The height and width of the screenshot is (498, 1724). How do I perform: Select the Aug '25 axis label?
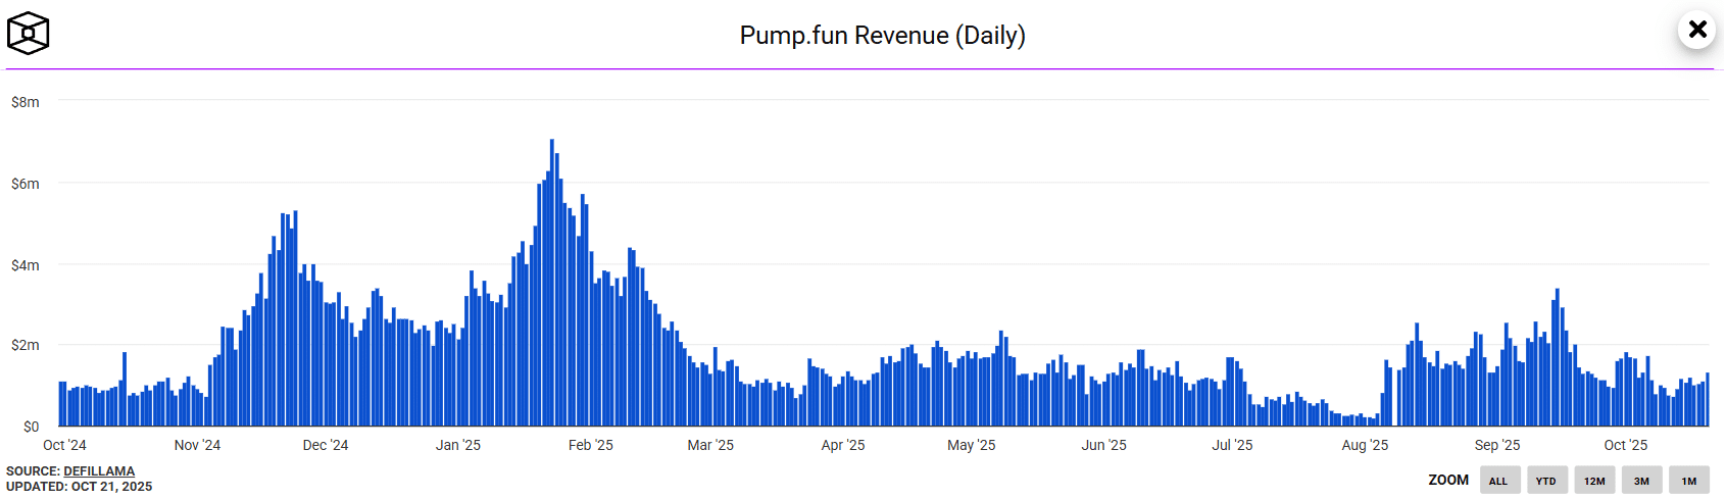coord(1364,445)
